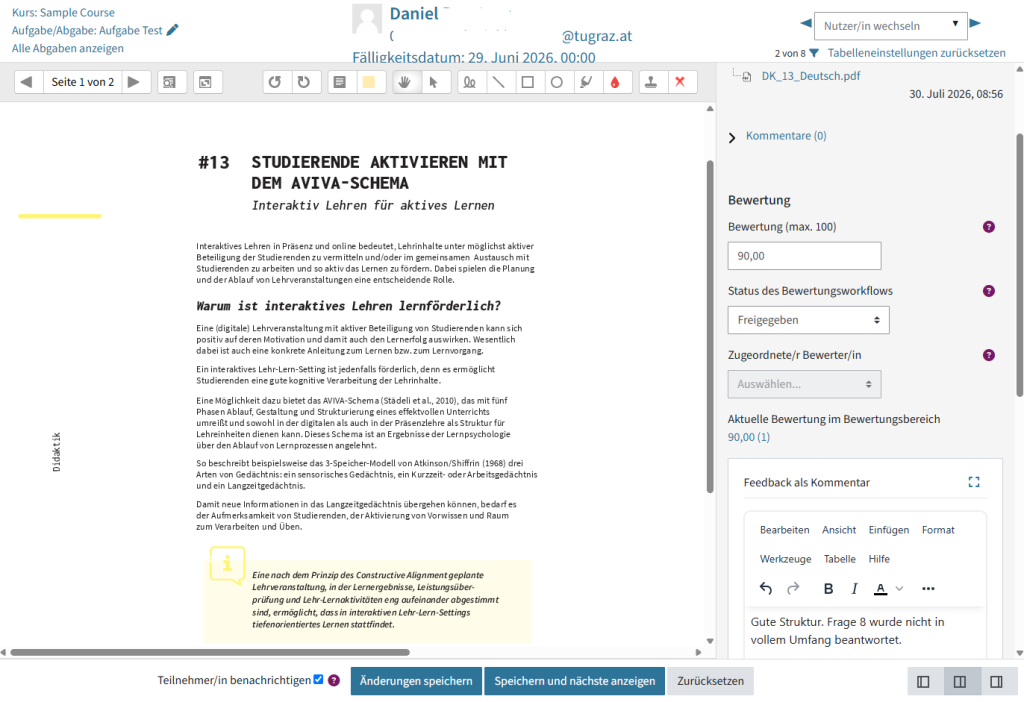Screen dimensions: 1024x702
Task: Apply italic in feedback editor
Action: pyautogui.click(x=854, y=589)
